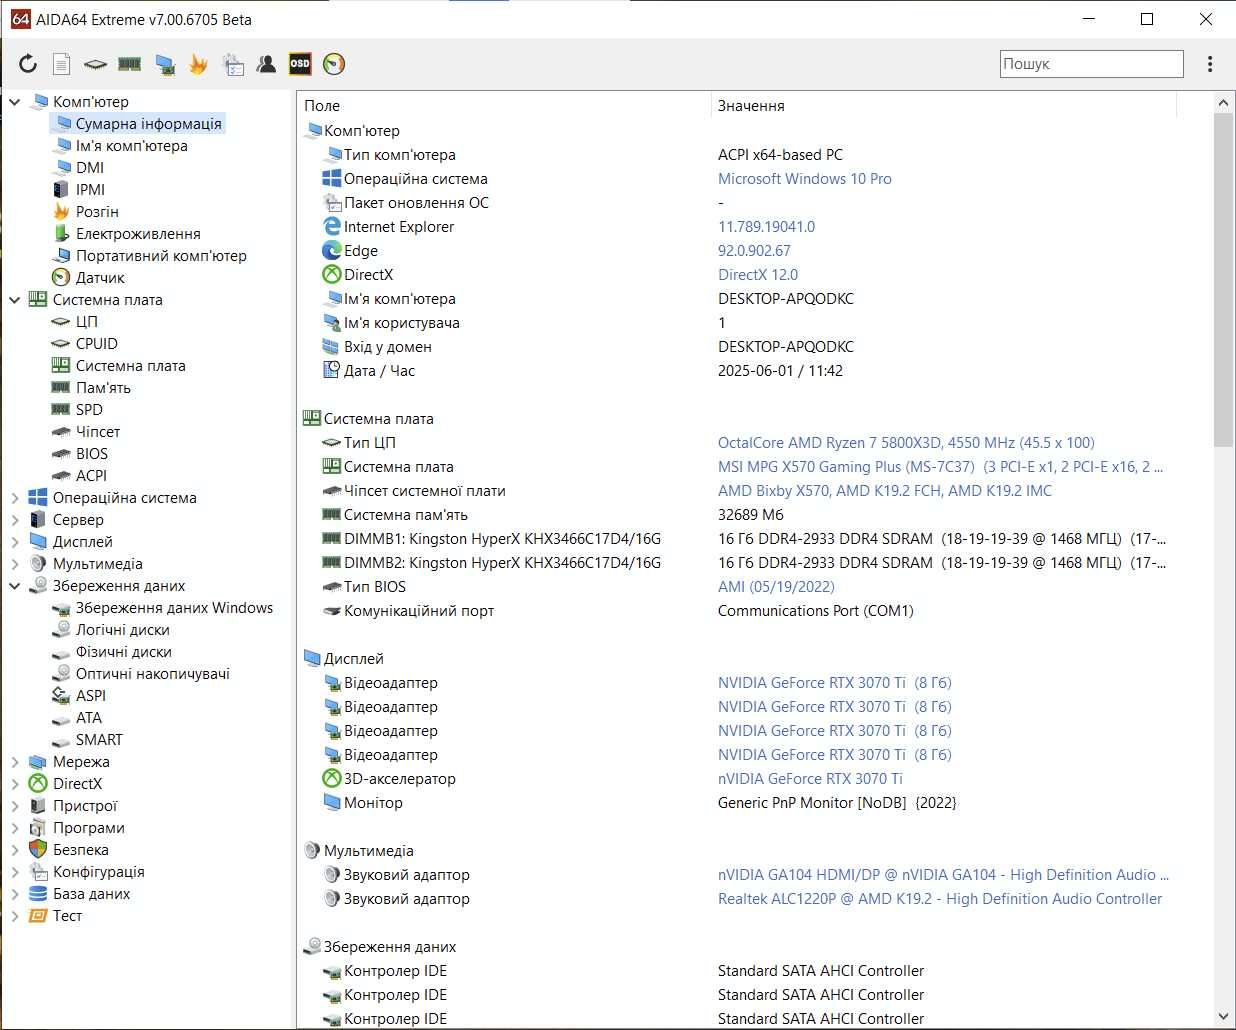Expand the Сервер tree node
Viewport: 1236px width, 1030px height.
point(15,519)
